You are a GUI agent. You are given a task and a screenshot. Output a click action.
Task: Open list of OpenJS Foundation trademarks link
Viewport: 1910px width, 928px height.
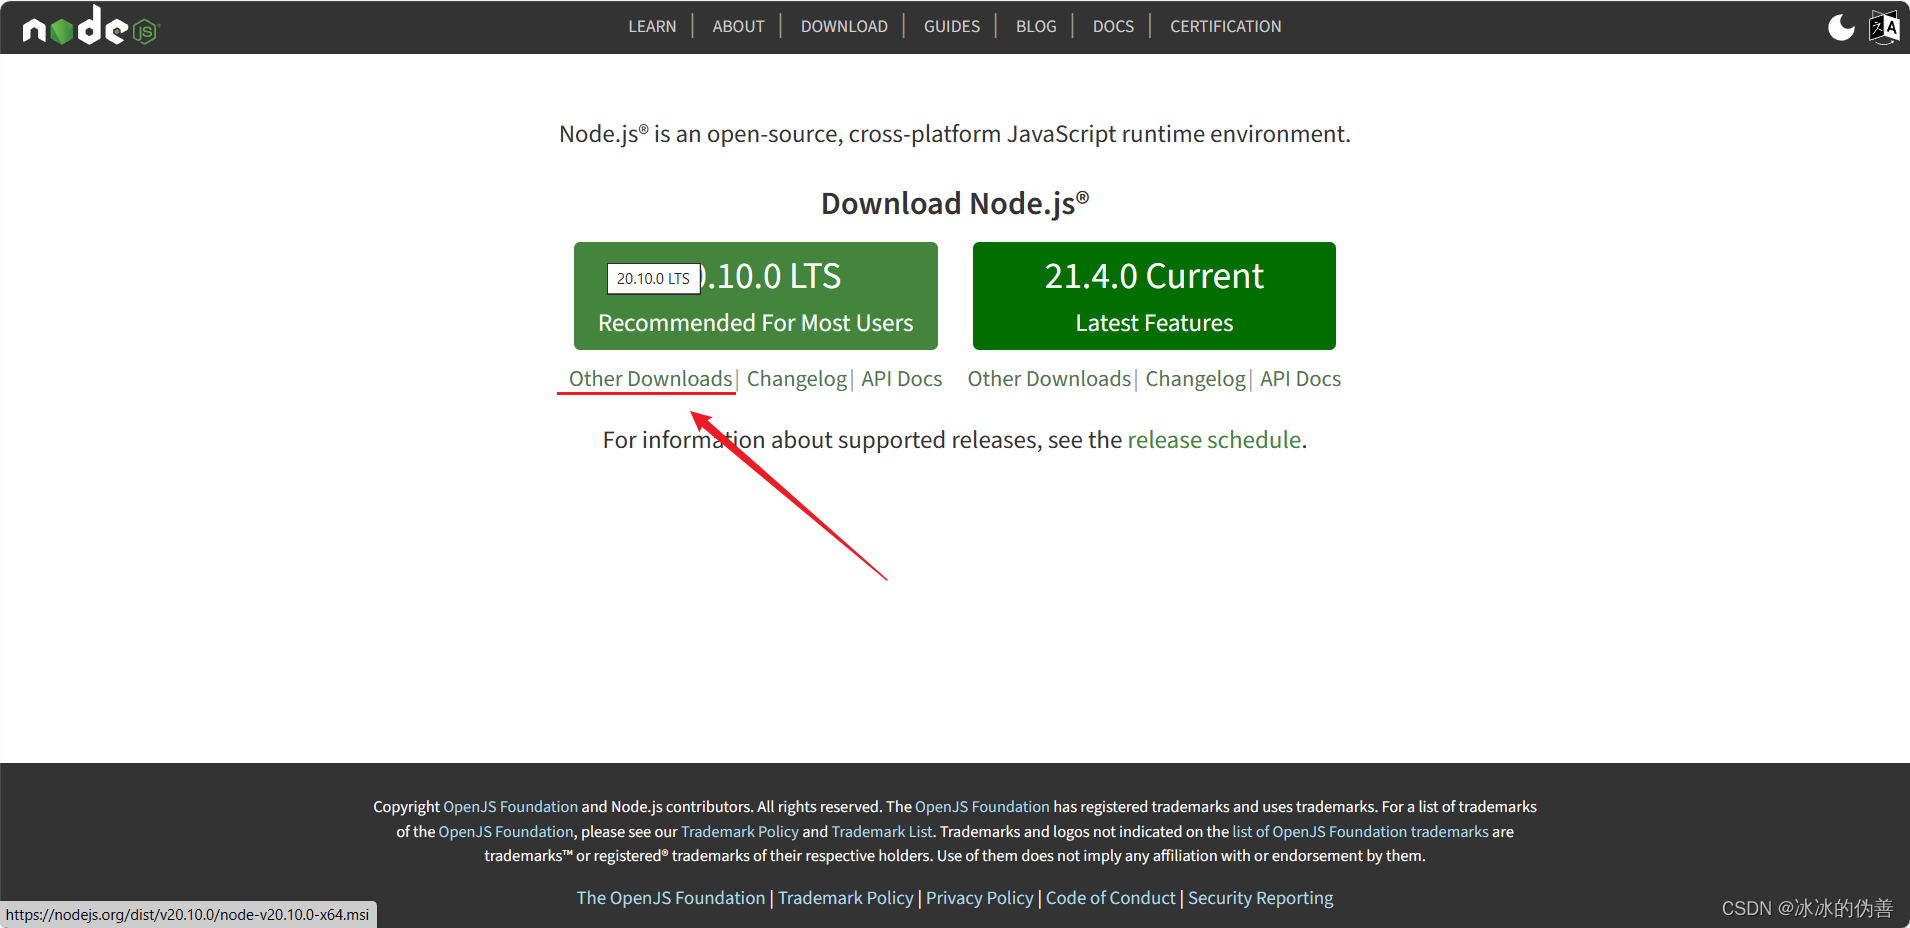[x=1360, y=832]
